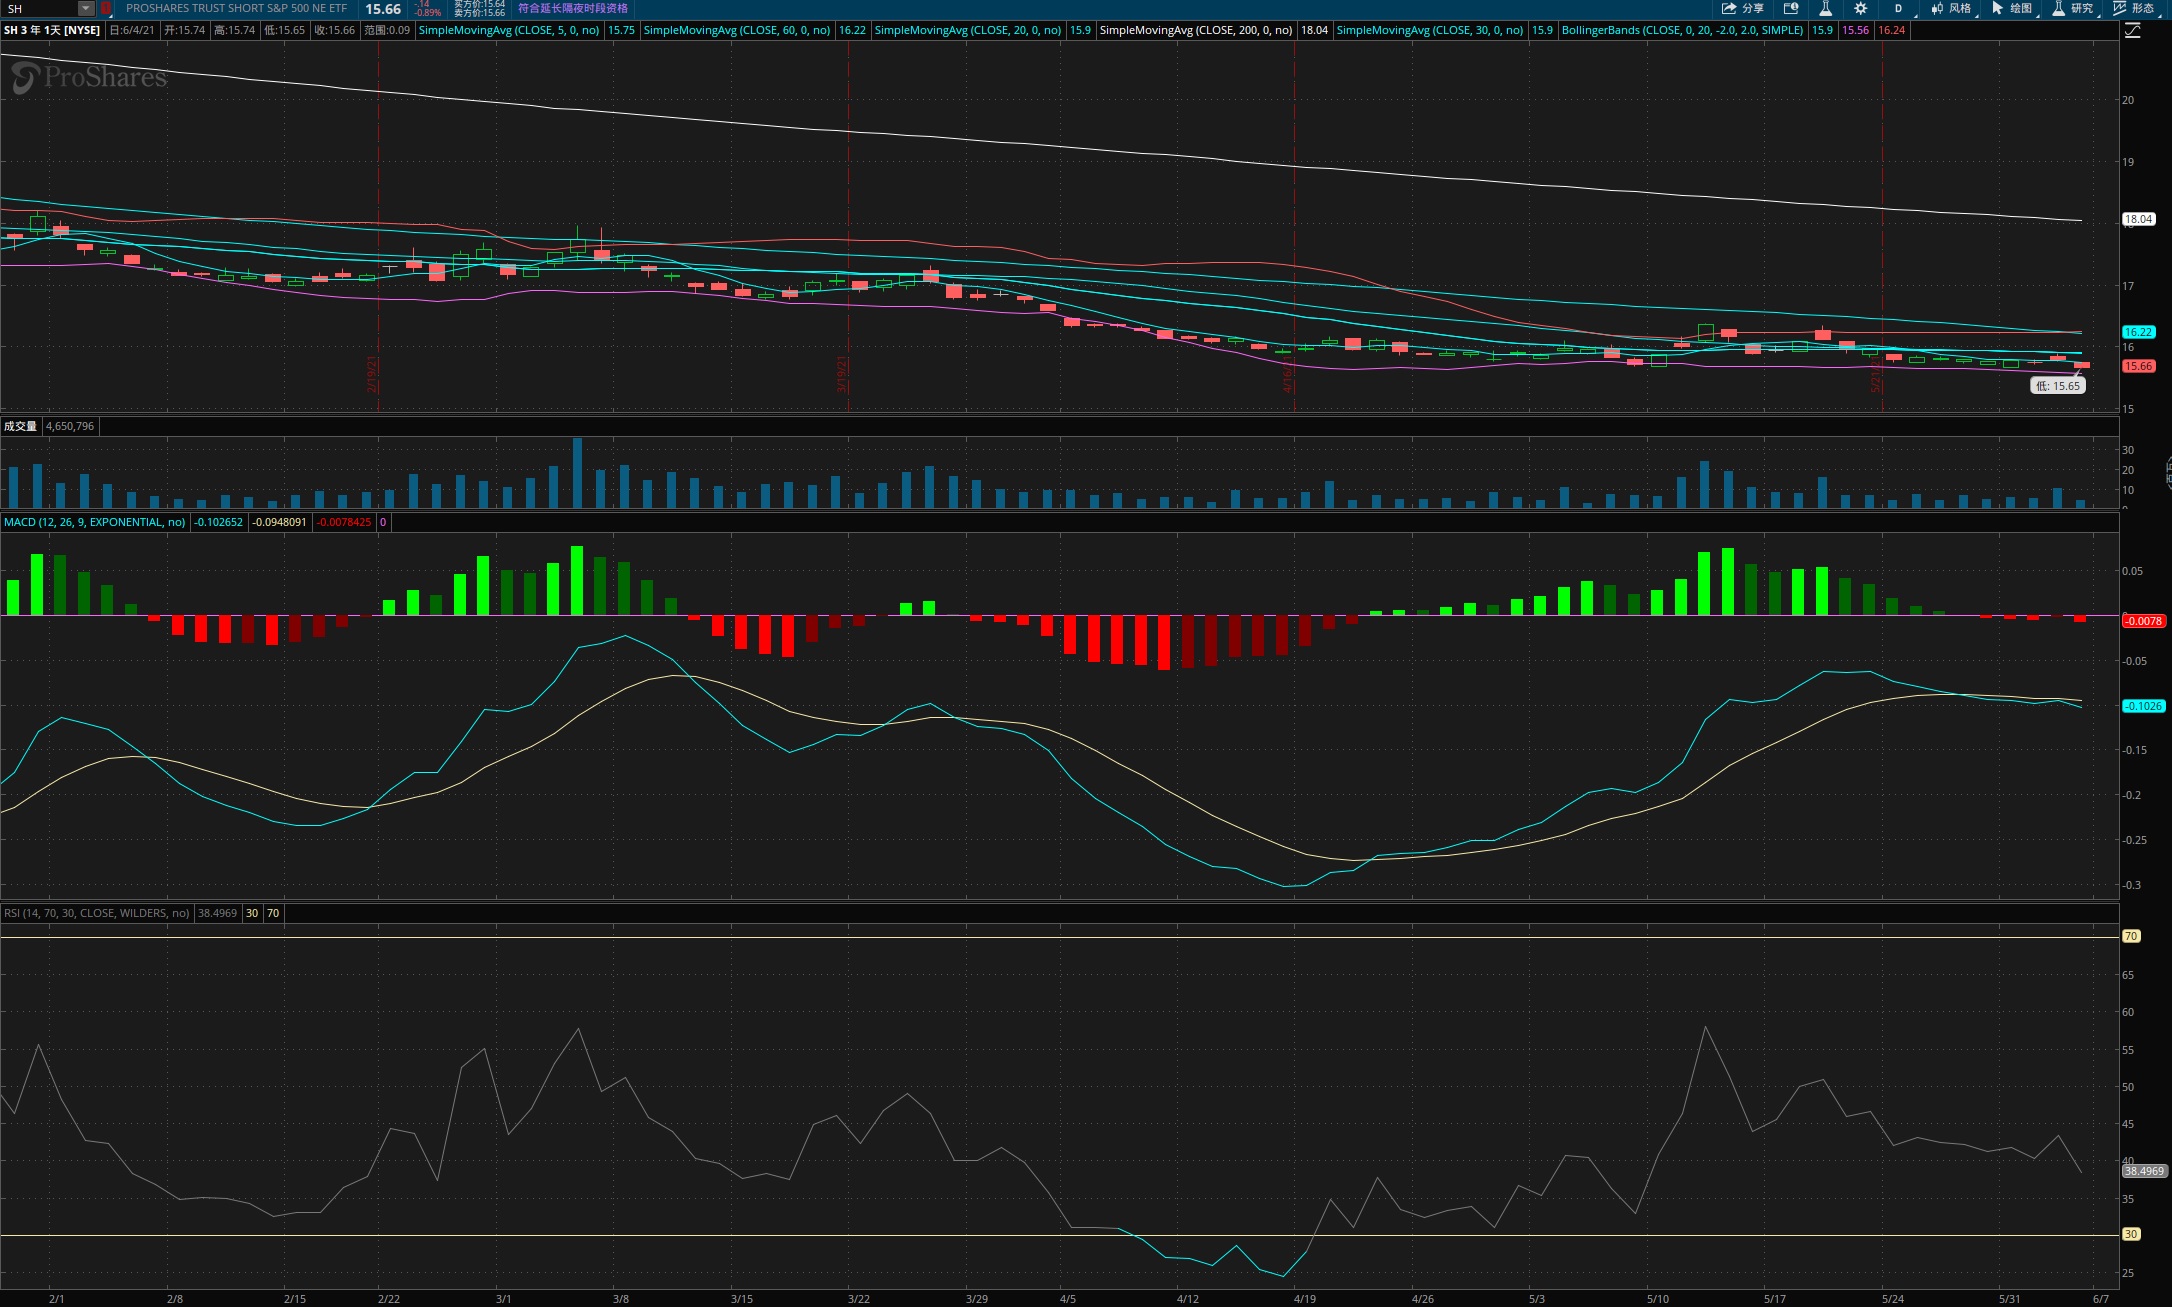Click the red symbol link indicator
Viewport: 2172px width, 1307px height.
[106, 8]
